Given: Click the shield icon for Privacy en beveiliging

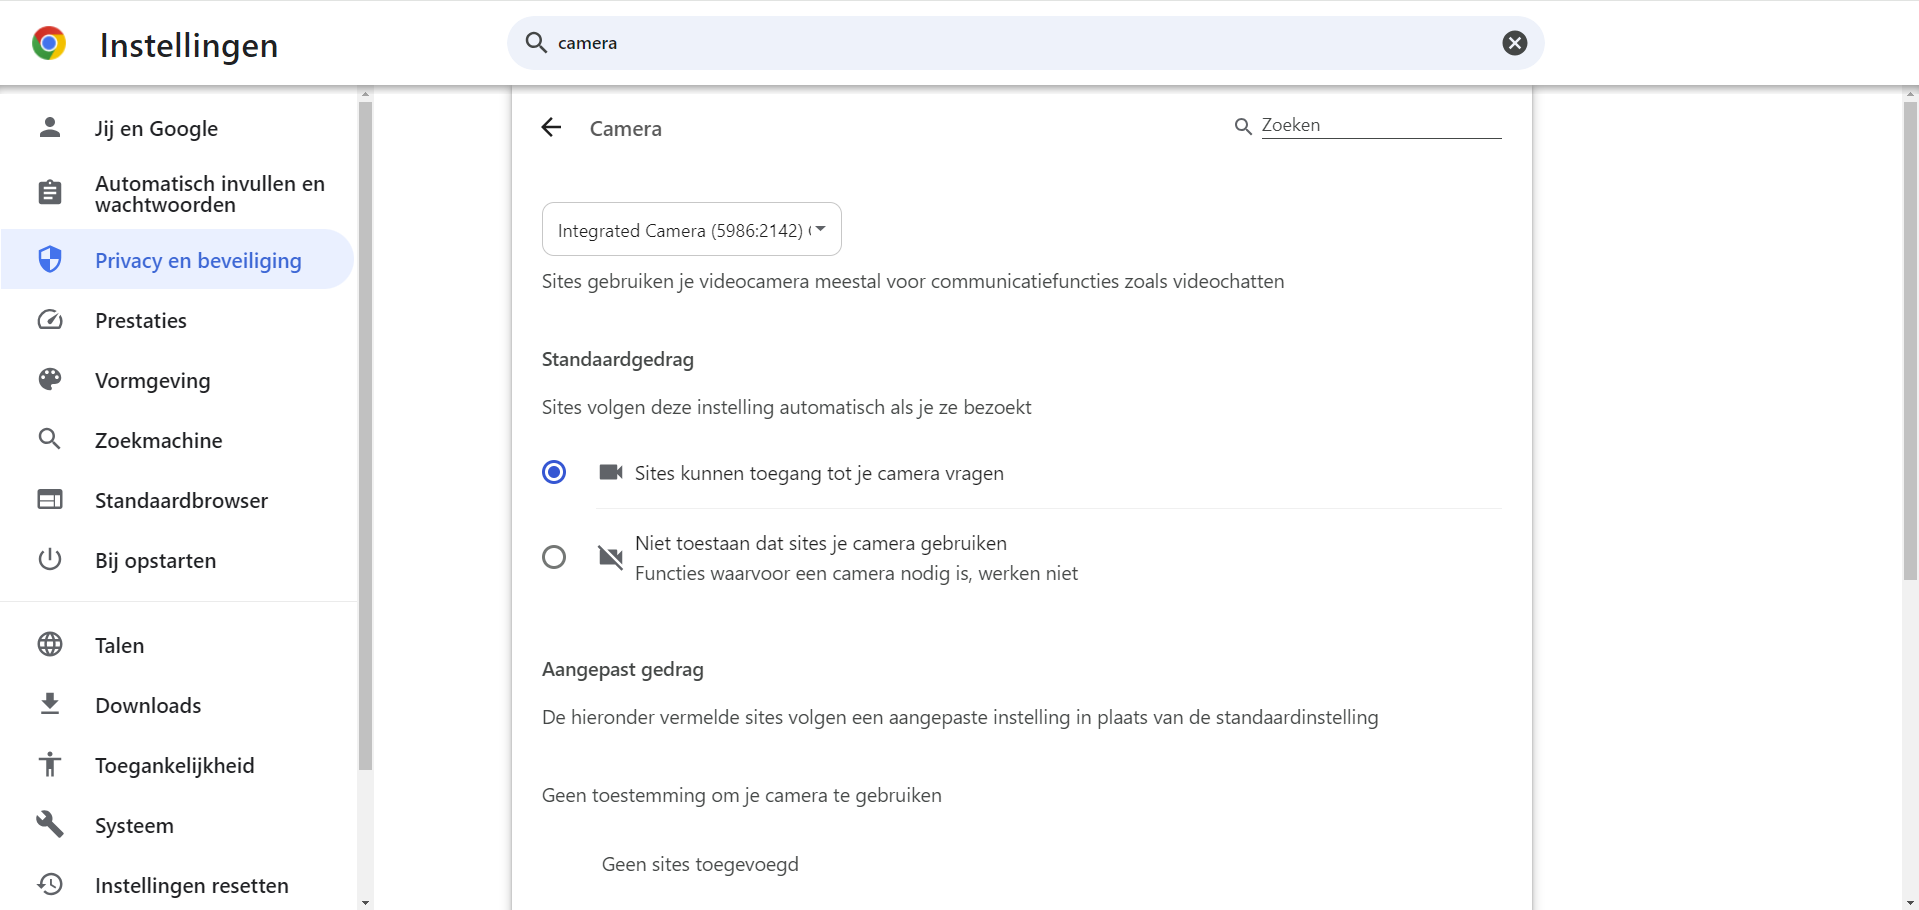Looking at the screenshot, I should point(50,260).
